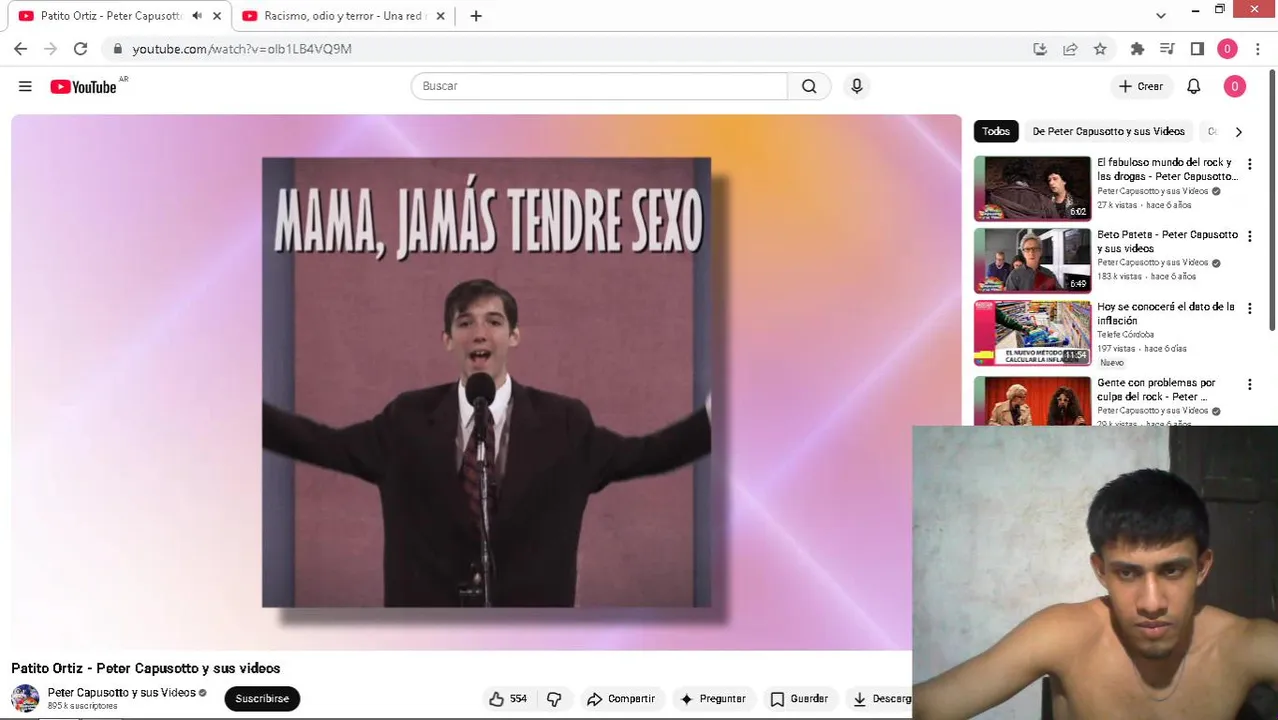Toggle the Chrome side panel
Viewport: 1278px width, 720px height.
point(1197,49)
